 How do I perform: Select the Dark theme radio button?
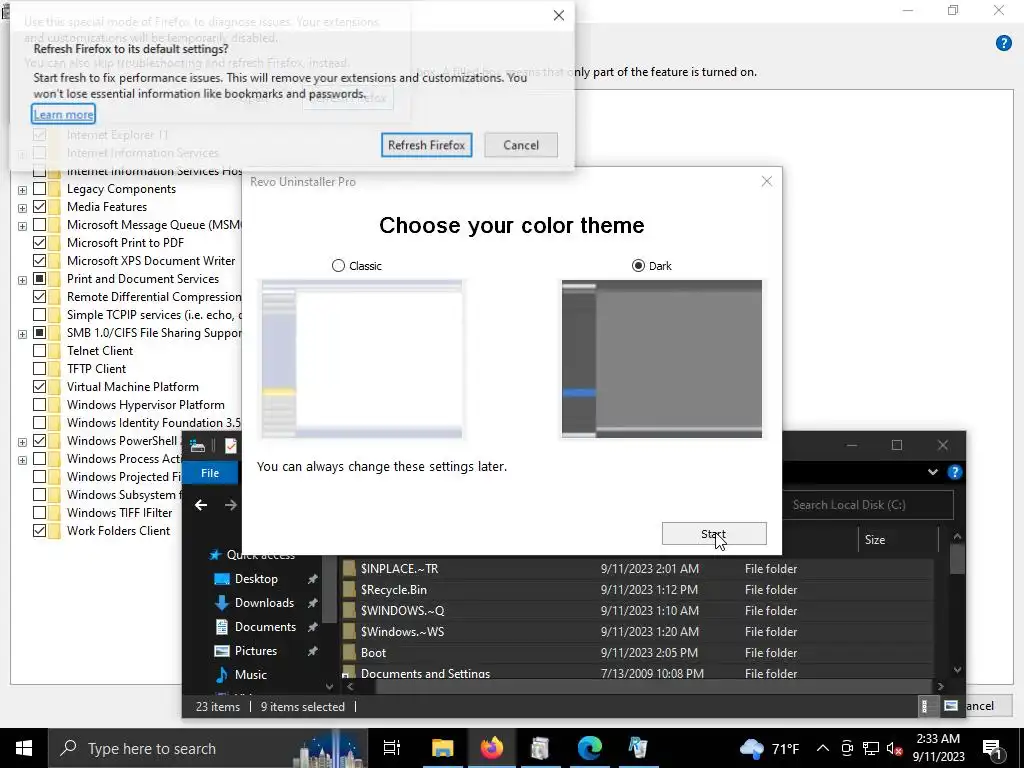(638, 266)
